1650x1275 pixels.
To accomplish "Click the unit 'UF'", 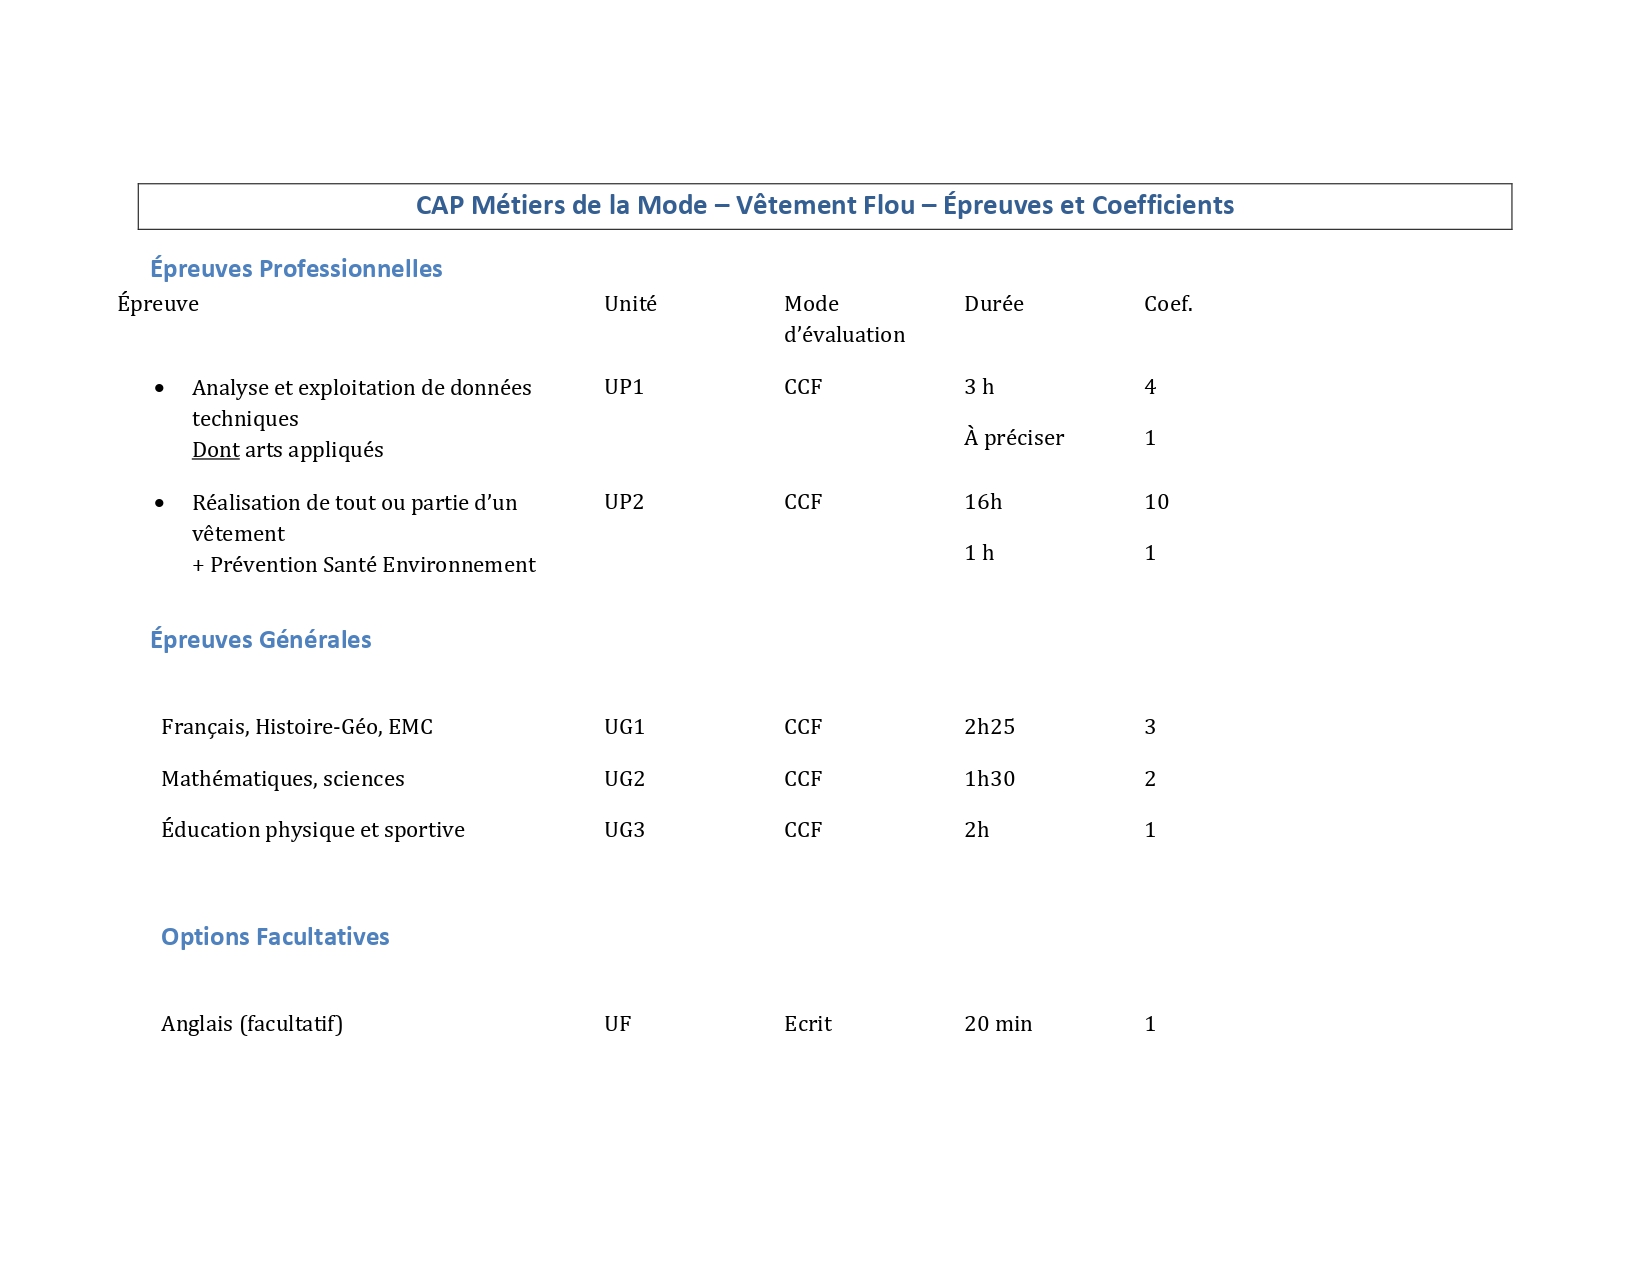I will (x=618, y=1024).
